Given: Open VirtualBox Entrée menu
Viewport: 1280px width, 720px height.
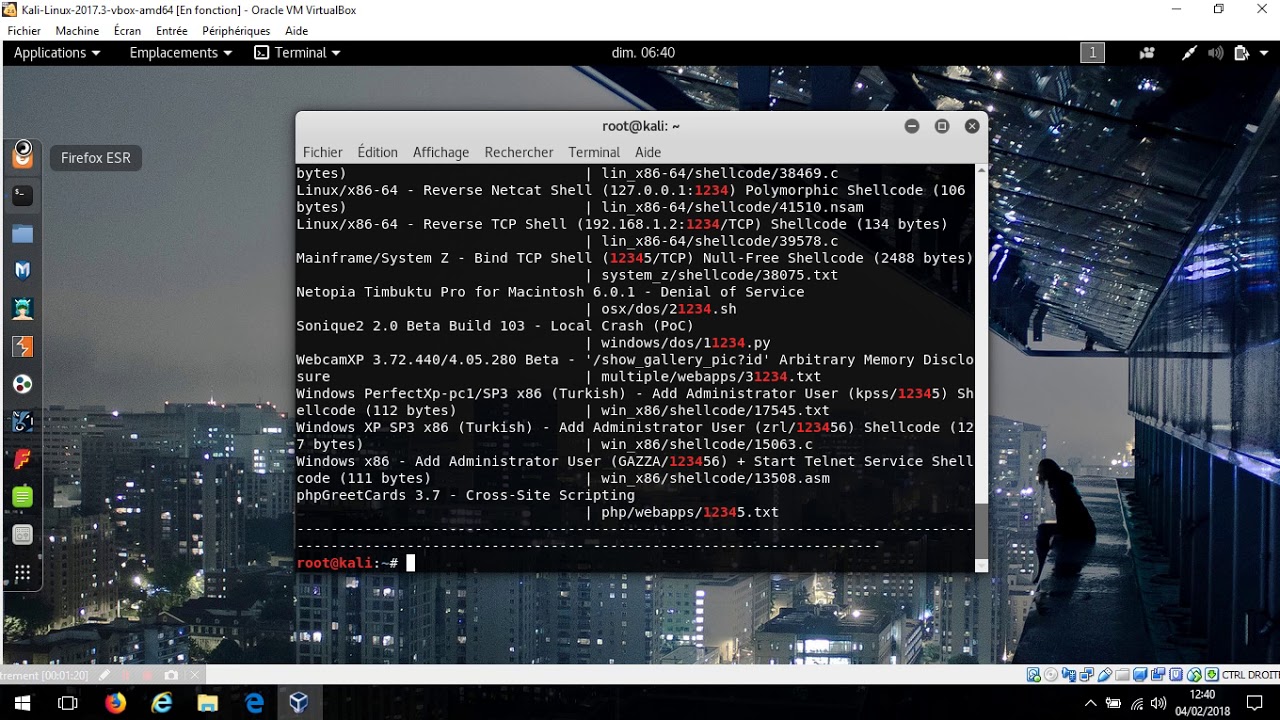Looking at the screenshot, I should tap(172, 31).
